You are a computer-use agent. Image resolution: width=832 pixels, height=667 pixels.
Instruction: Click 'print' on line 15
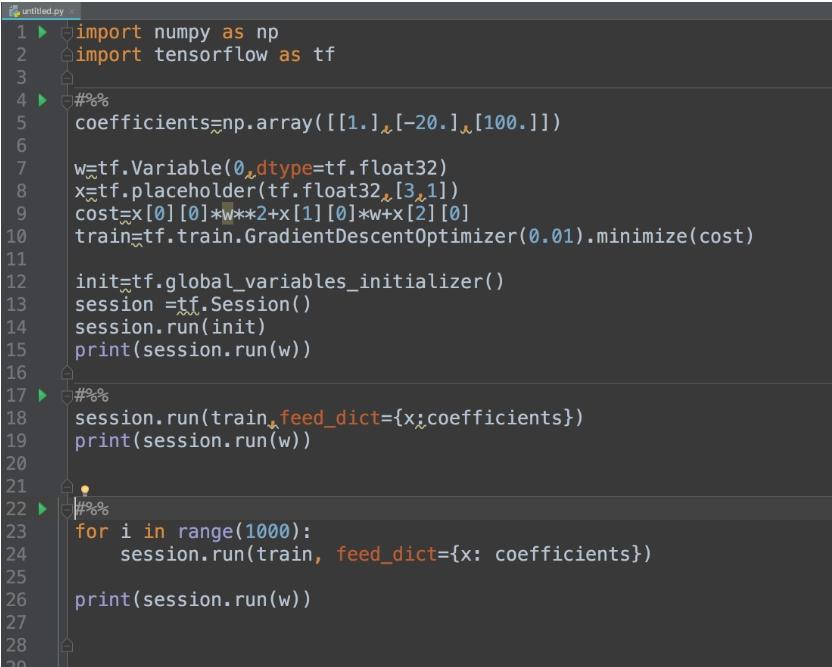click(102, 350)
